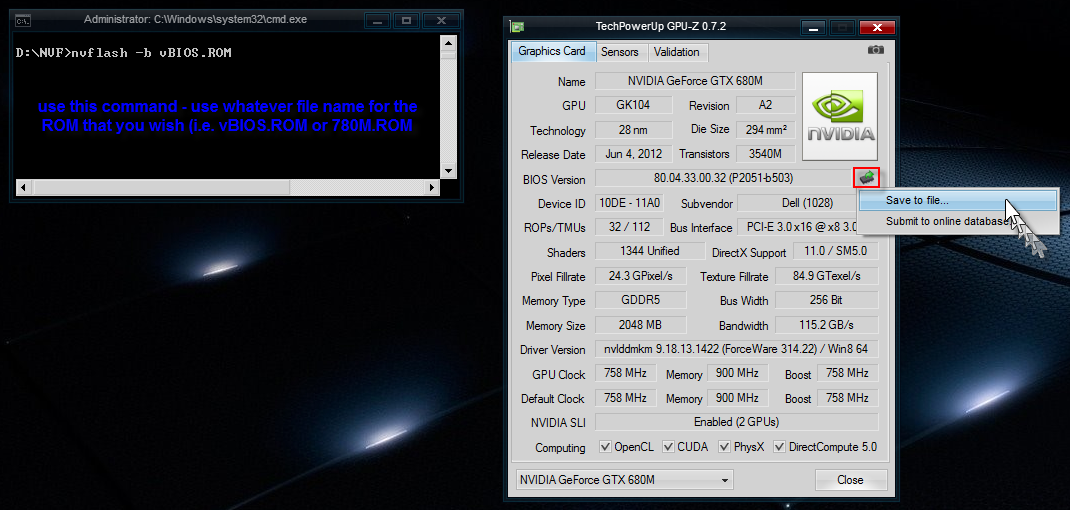The image size is (1070, 510).
Task: Maximize the cmd.exe window
Action: (x=407, y=20)
